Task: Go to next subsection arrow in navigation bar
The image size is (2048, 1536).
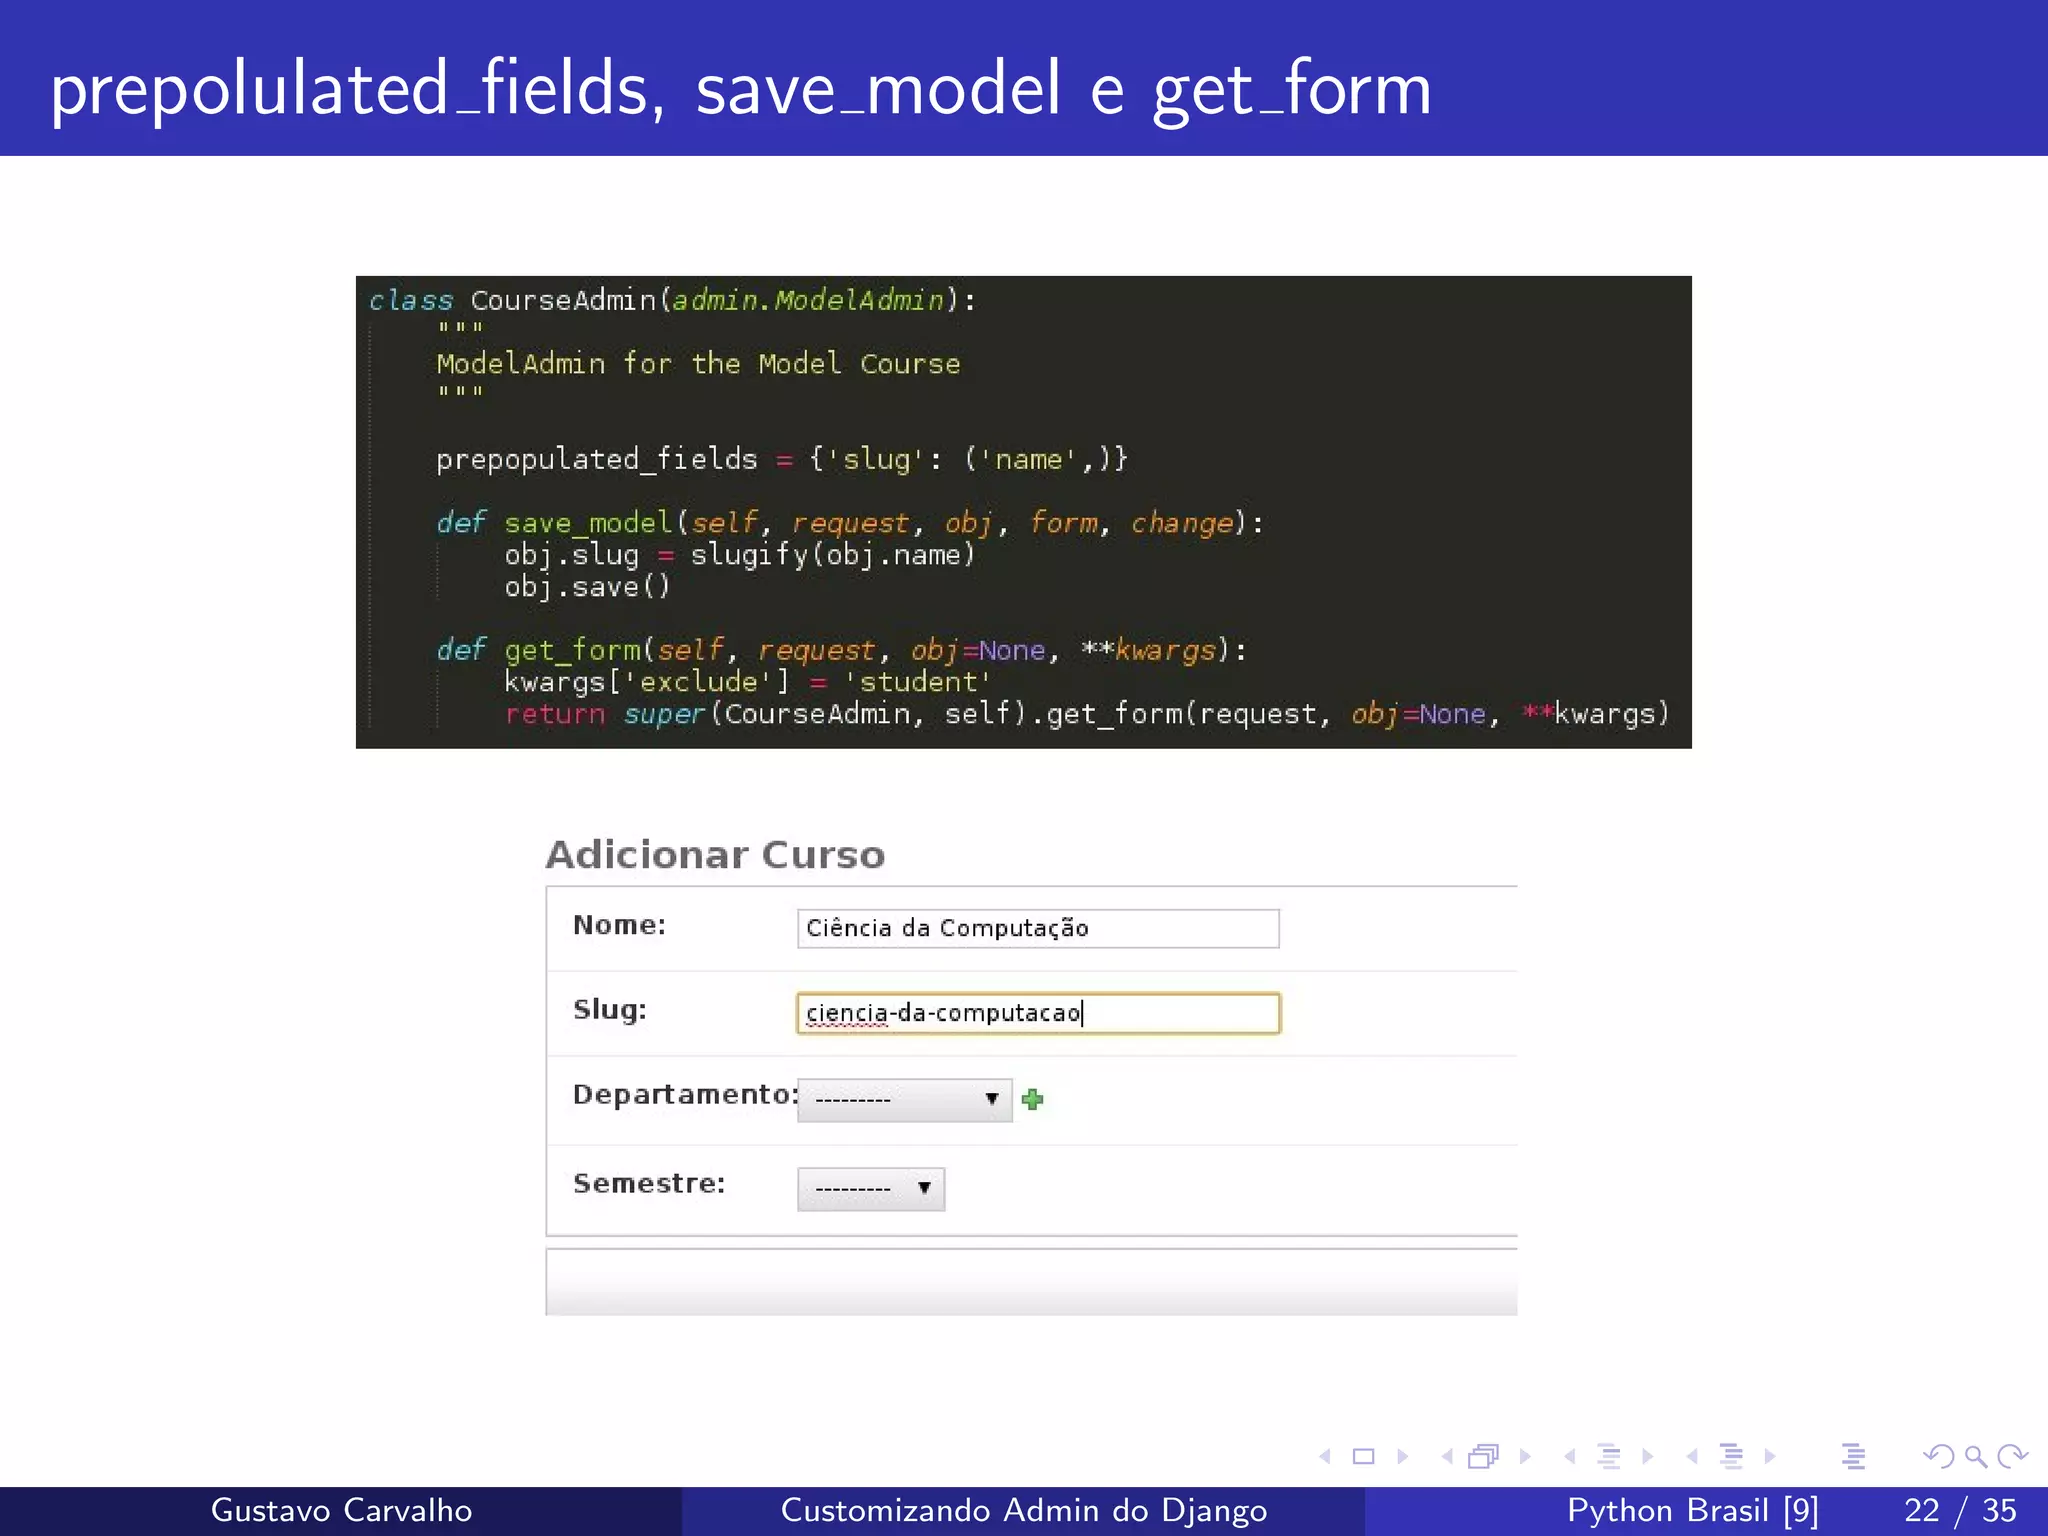Action: pyautogui.click(x=1647, y=1456)
